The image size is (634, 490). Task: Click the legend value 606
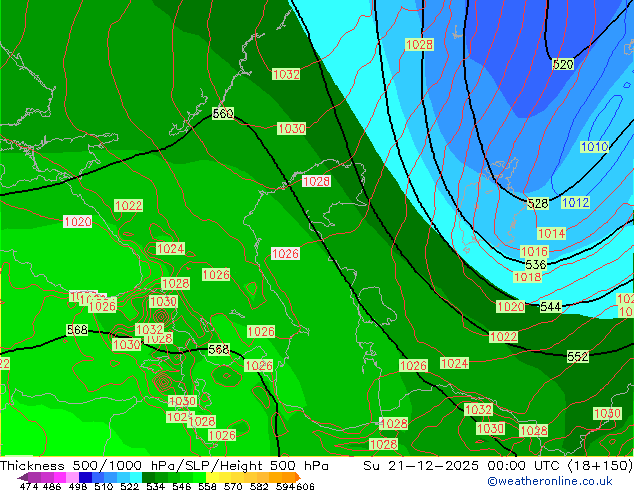[304, 486]
